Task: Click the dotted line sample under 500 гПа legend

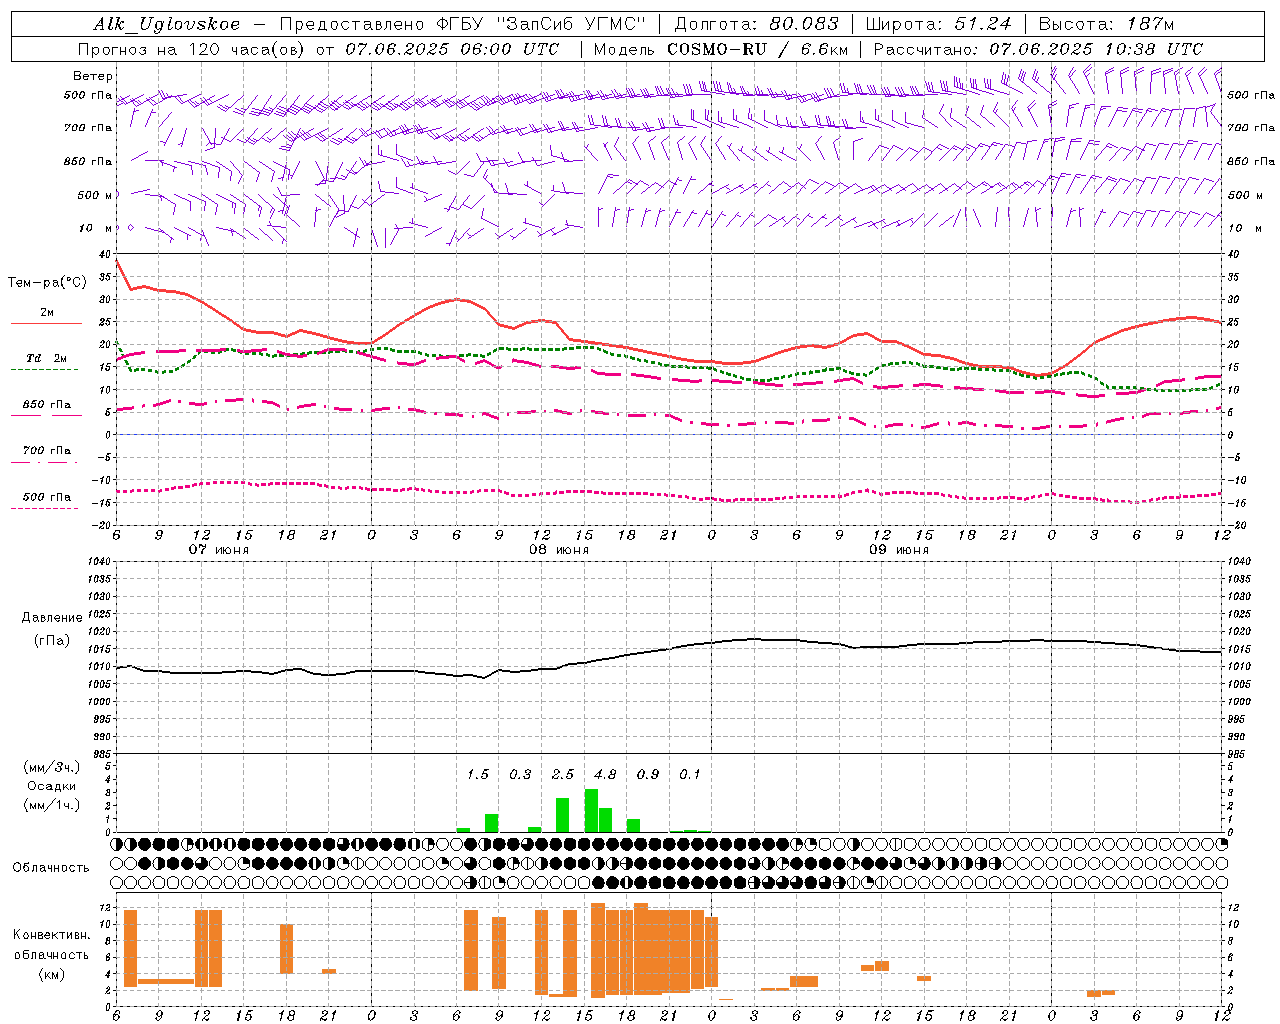Action: [x=44, y=508]
